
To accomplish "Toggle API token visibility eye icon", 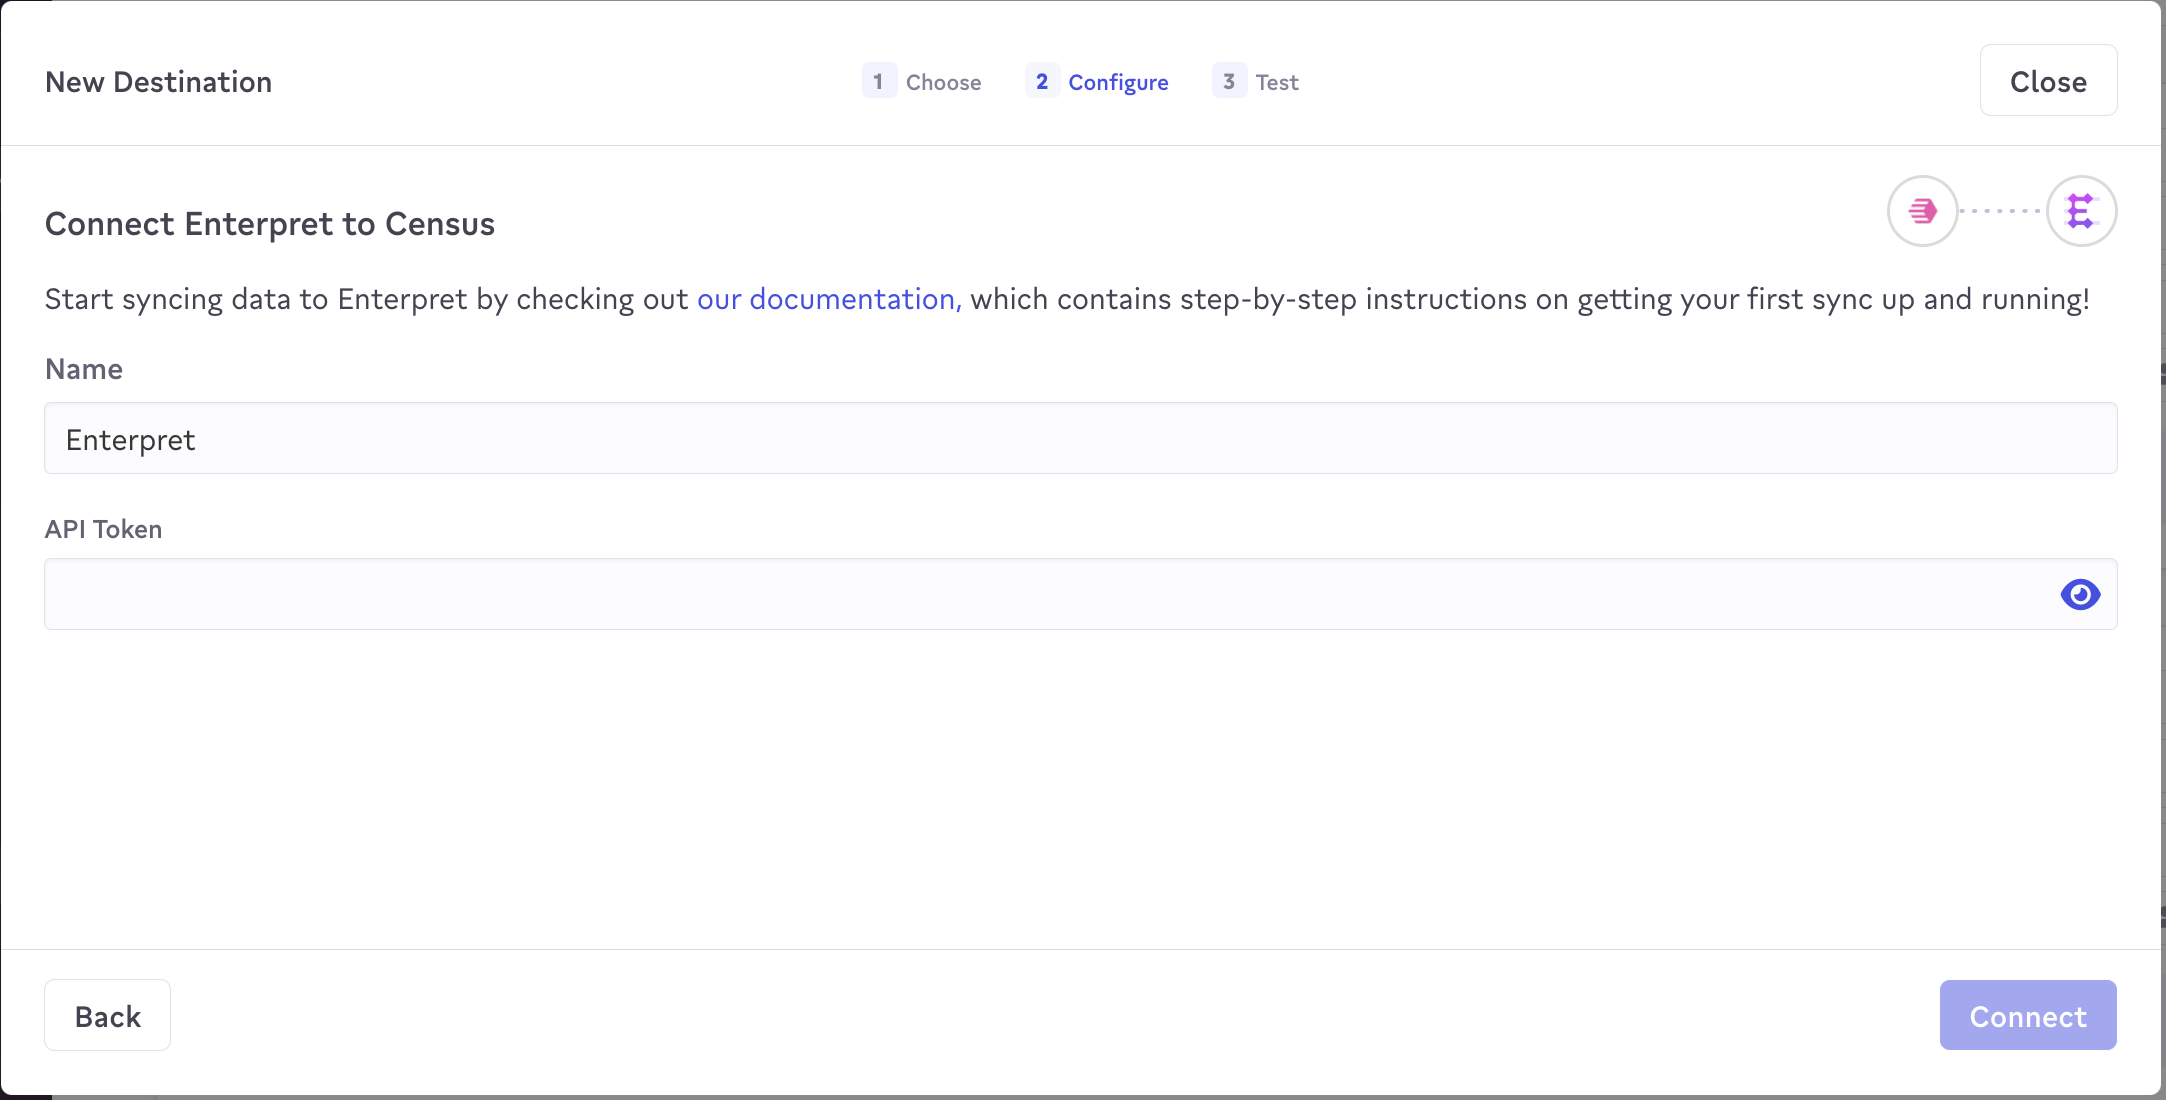I will (x=2080, y=595).
